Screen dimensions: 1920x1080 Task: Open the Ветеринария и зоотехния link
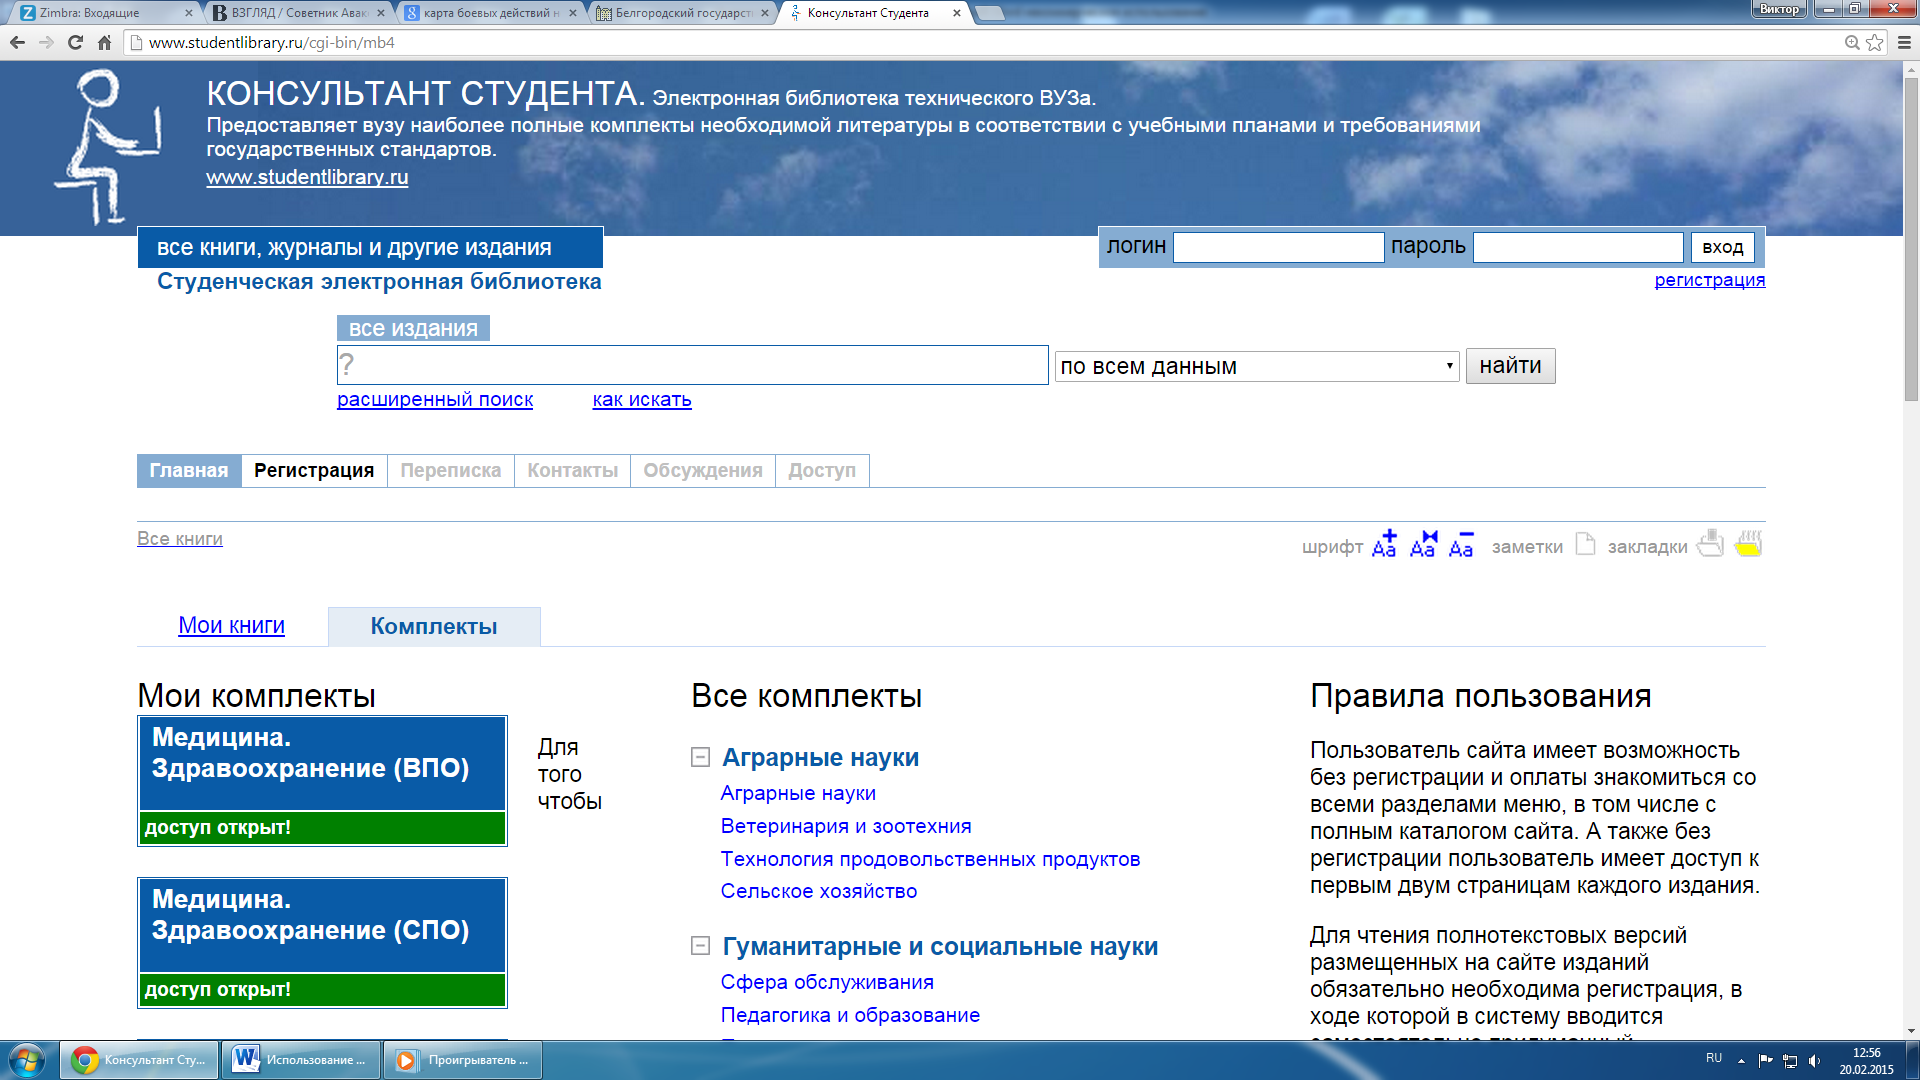pos(846,826)
